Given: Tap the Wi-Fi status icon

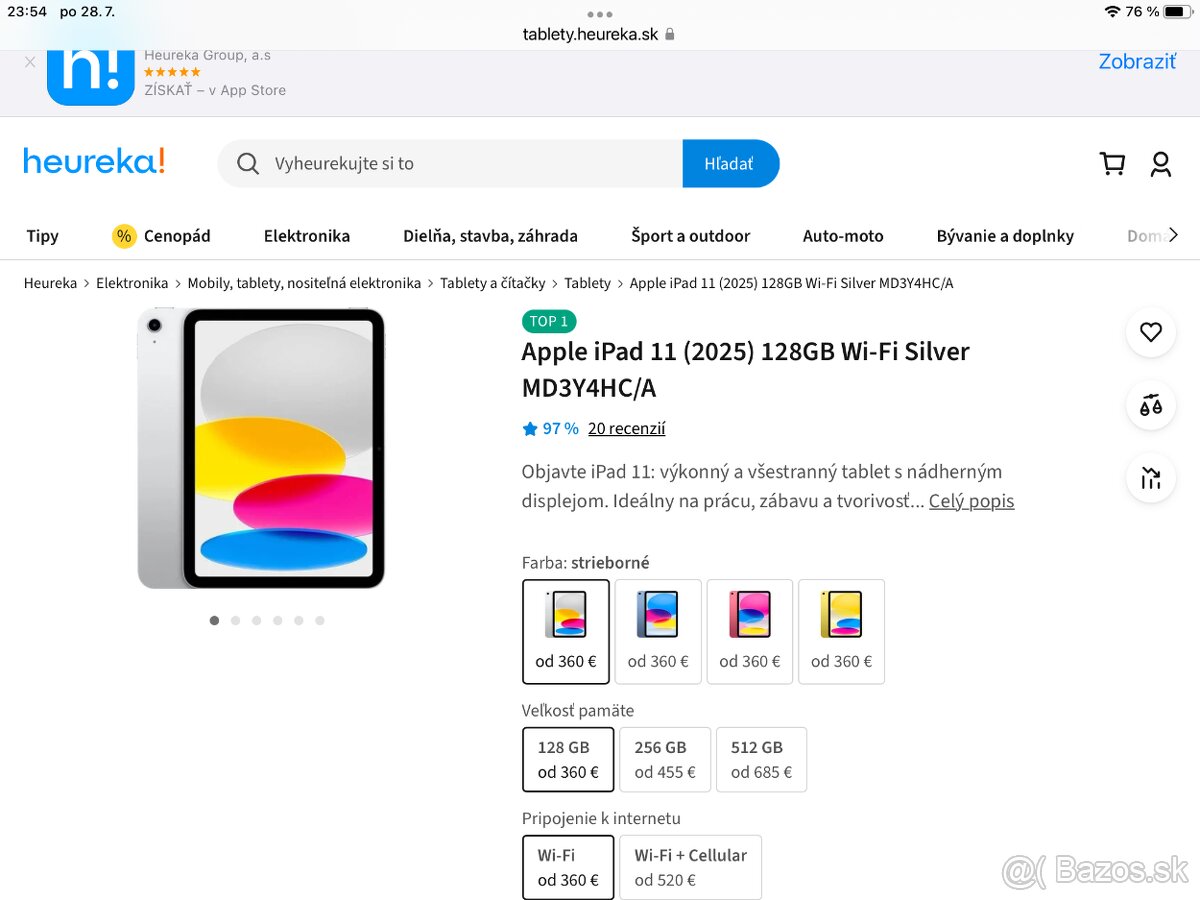Looking at the screenshot, I should click(x=1112, y=11).
